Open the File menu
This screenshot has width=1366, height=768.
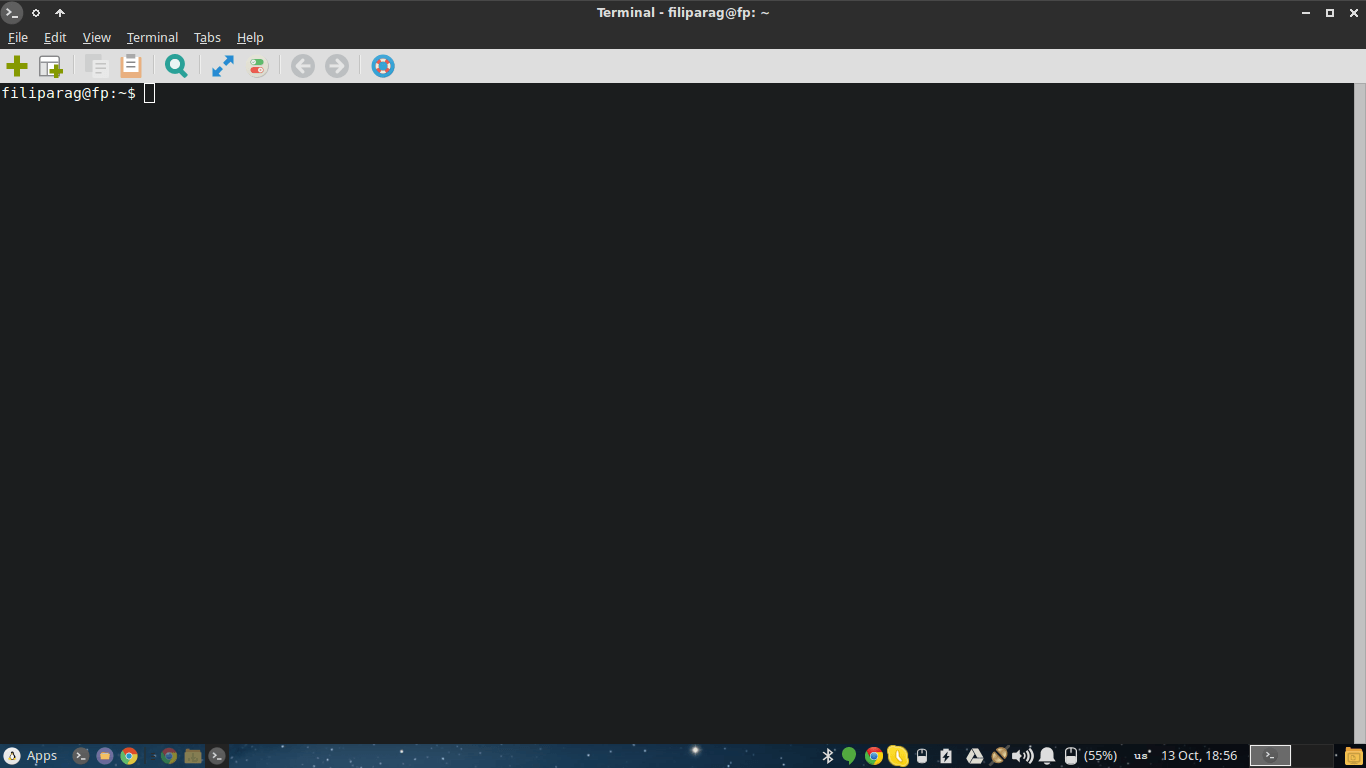(x=18, y=37)
